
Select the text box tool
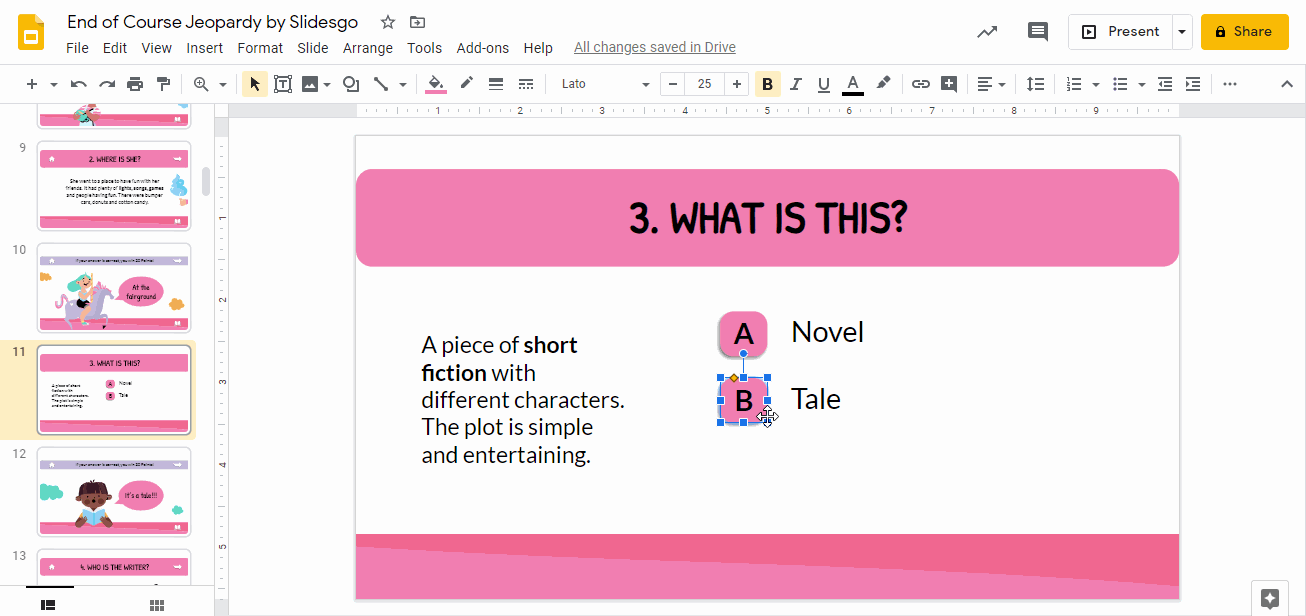[282, 84]
